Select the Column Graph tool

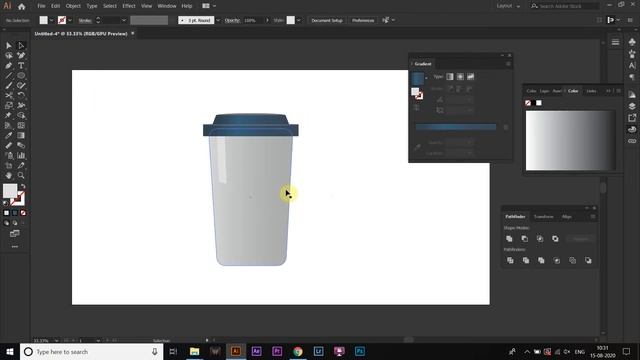[21, 156]
